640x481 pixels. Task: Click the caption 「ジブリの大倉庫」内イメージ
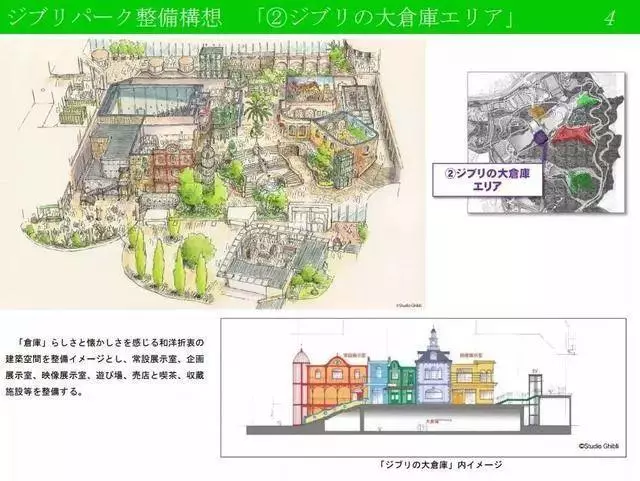click(x=441, y=464)
